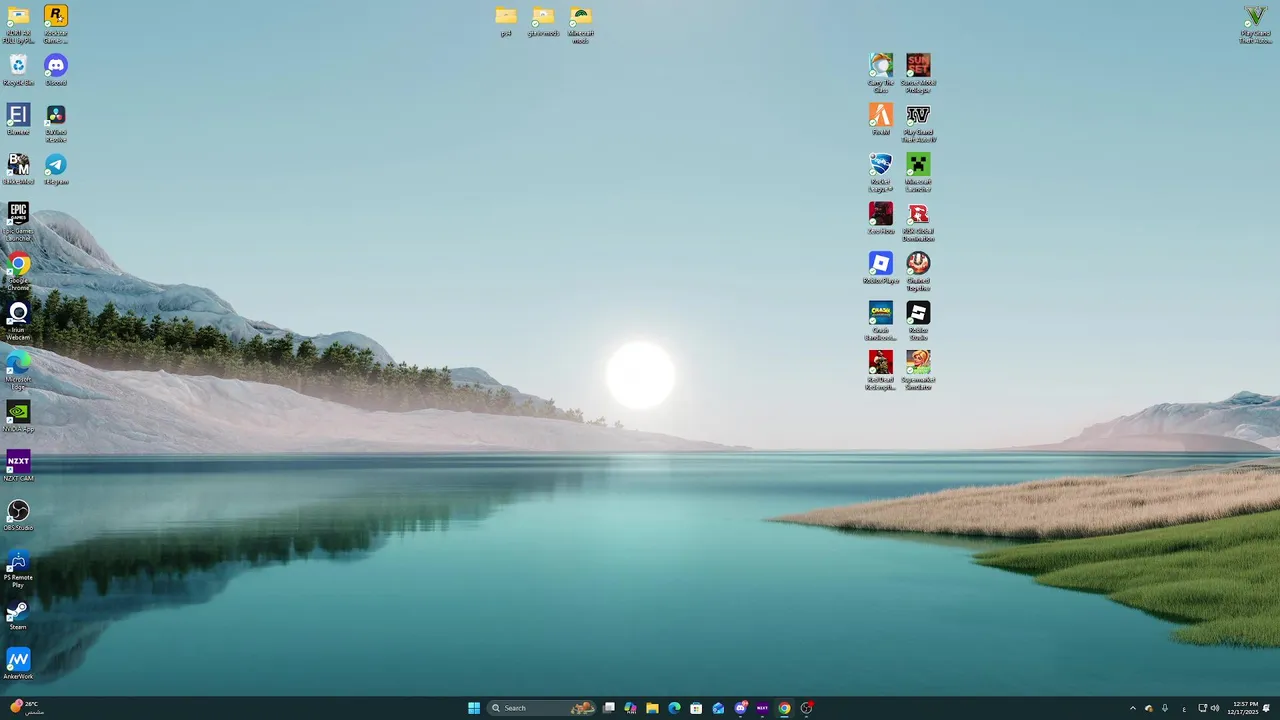
Task: Select the Carry The Glass game icon
Action: [x=881, y=73]
